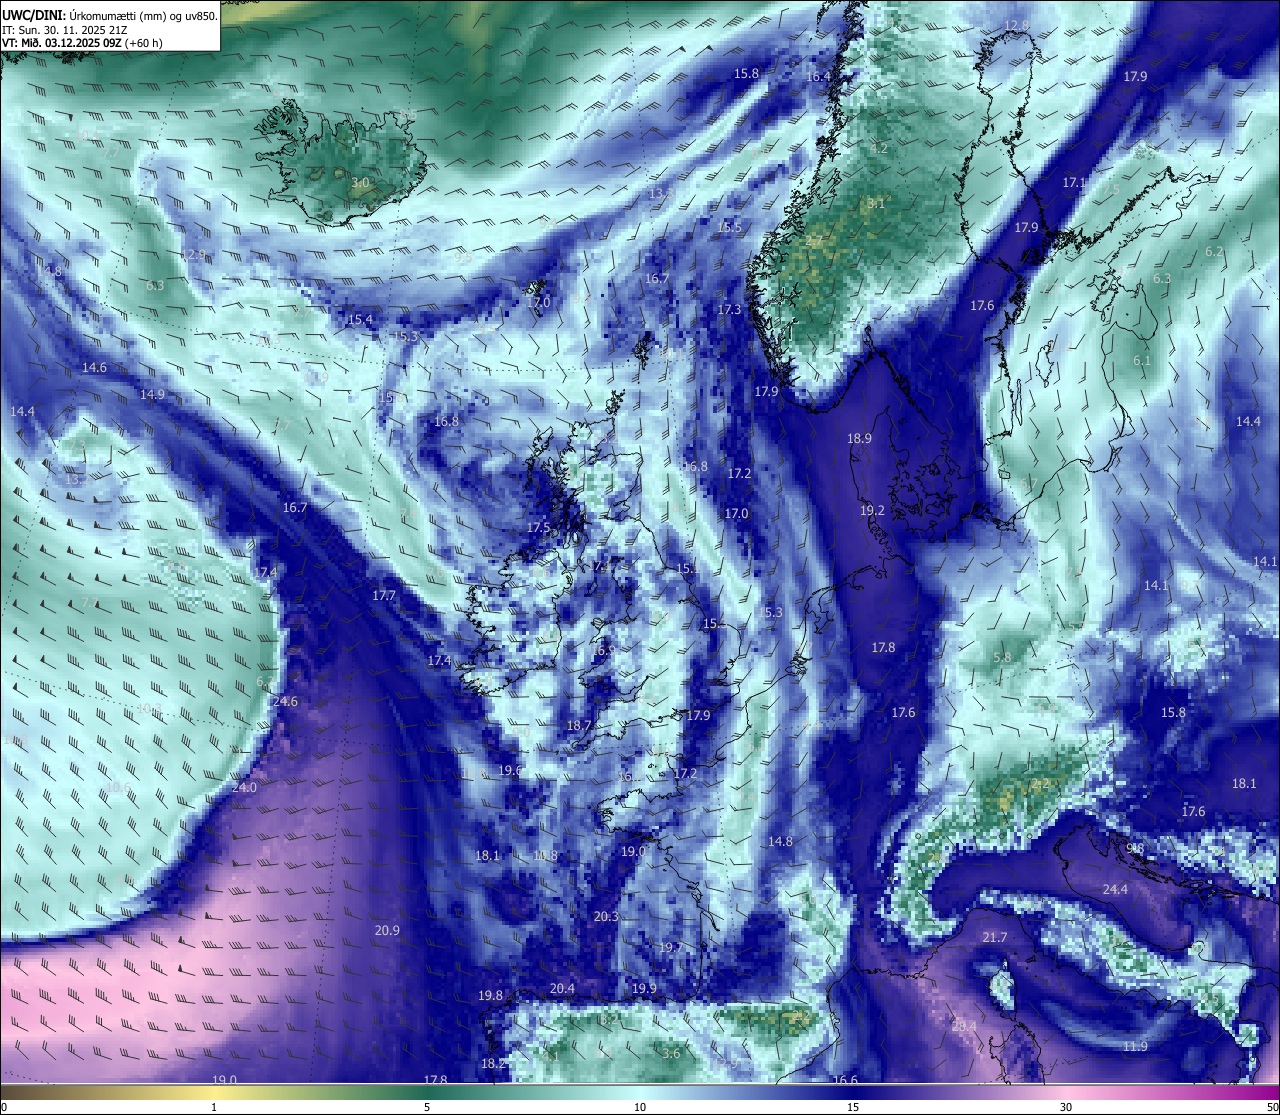Screen dimensions: 1280x1115
Task: Select the 17.1 value label
Action: pos(1074,183)
